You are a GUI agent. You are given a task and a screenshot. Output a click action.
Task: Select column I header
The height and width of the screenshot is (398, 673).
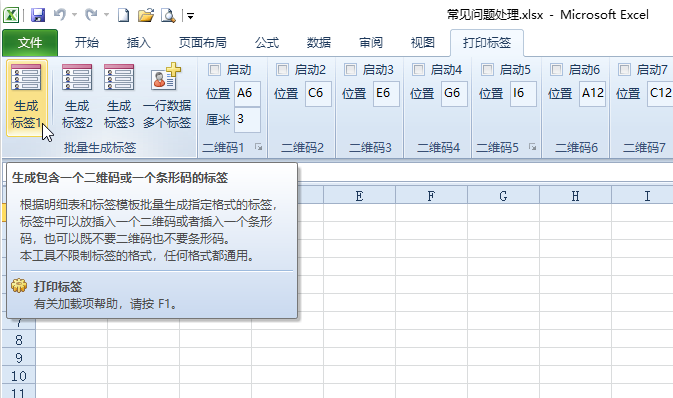[643, 196]
